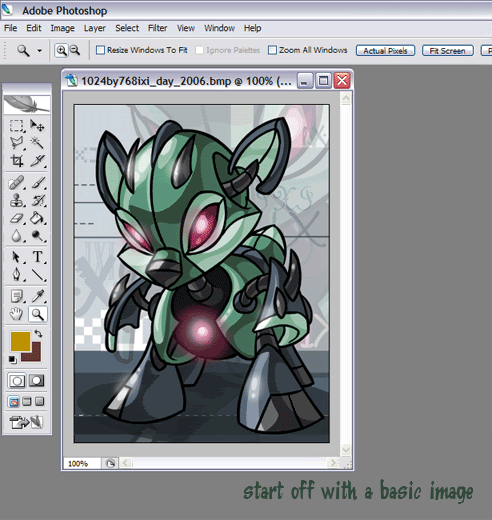This screenshot has width=492, height=520.
Task: Select the Paint Bucket tool
Action: coord(37,218)
